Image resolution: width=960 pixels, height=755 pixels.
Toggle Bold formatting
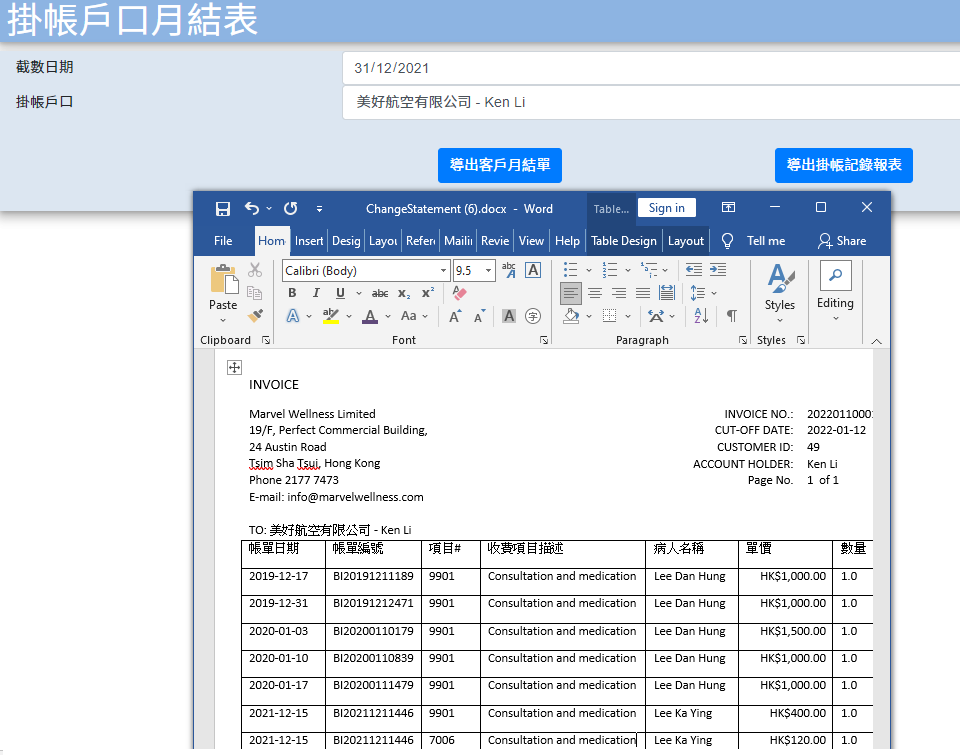pos(292,293)
